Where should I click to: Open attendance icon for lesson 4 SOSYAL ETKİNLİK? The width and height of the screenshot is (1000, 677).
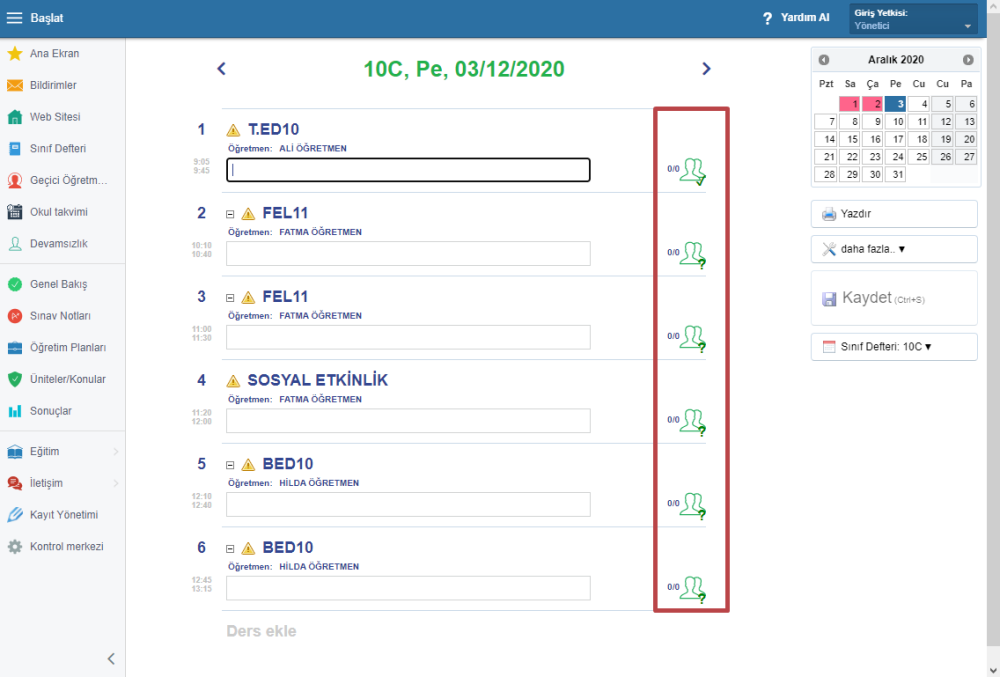click(692, 421)
